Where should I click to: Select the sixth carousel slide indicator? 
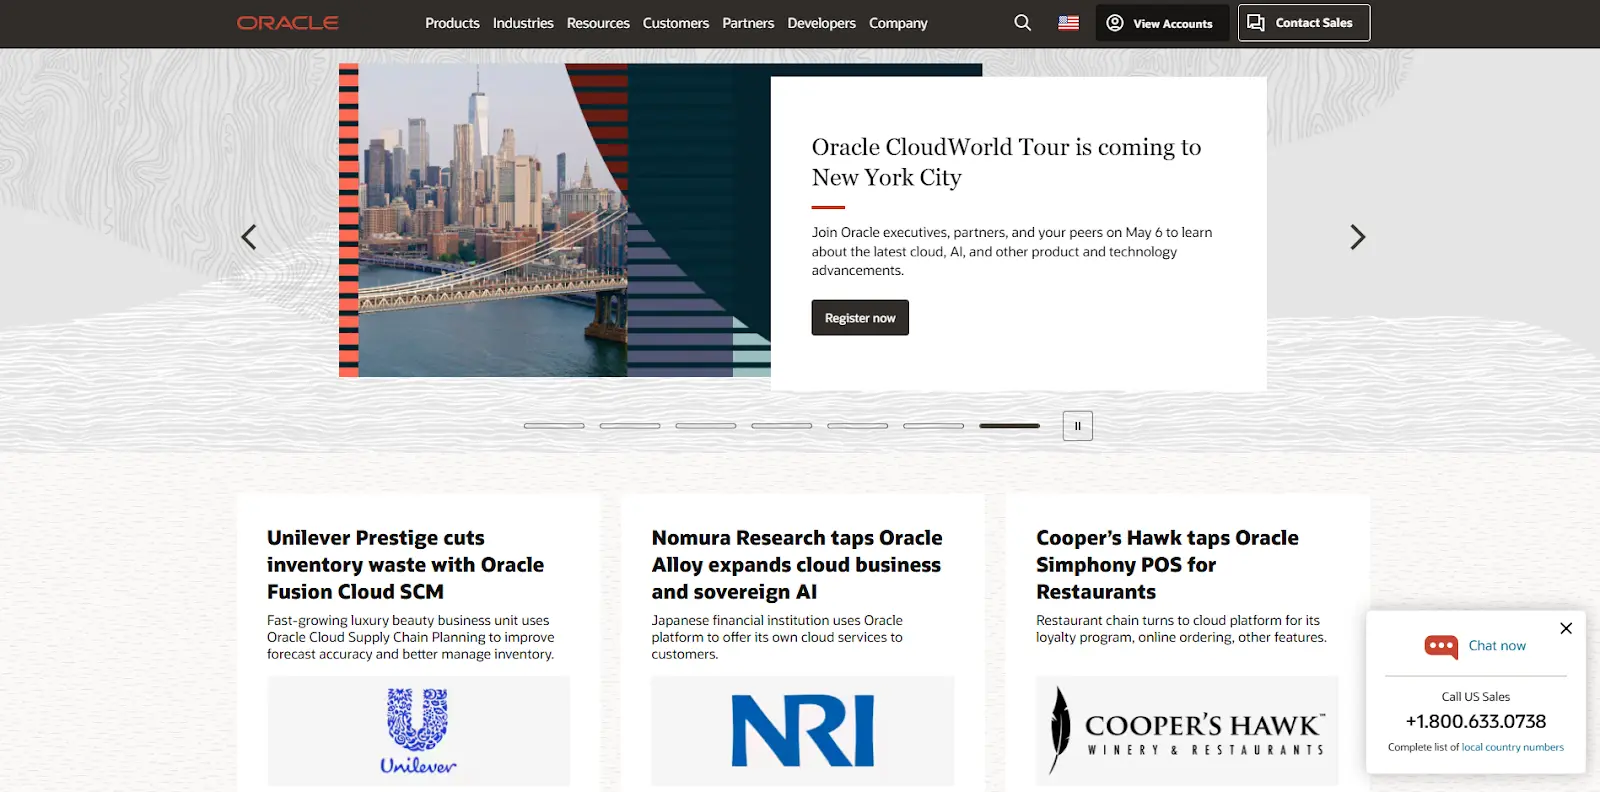tap(934, 426)
